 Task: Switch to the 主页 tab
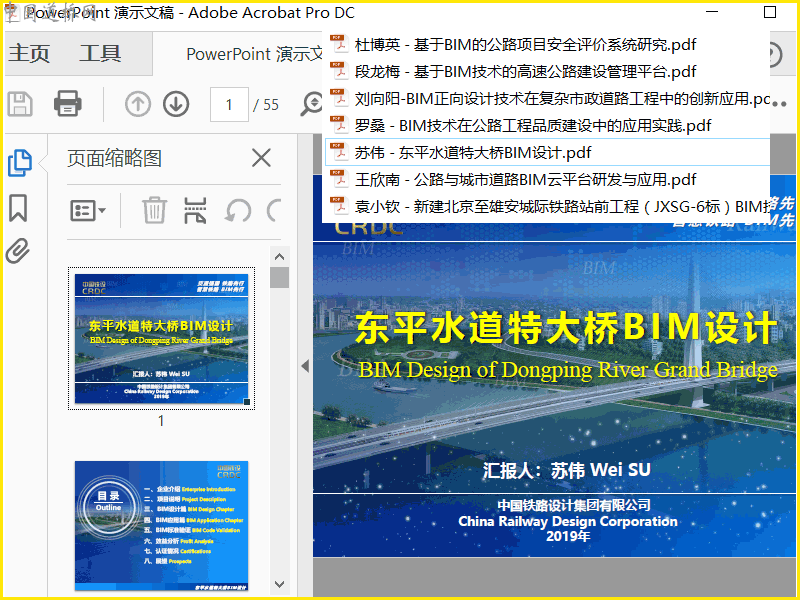coord(29,53)
